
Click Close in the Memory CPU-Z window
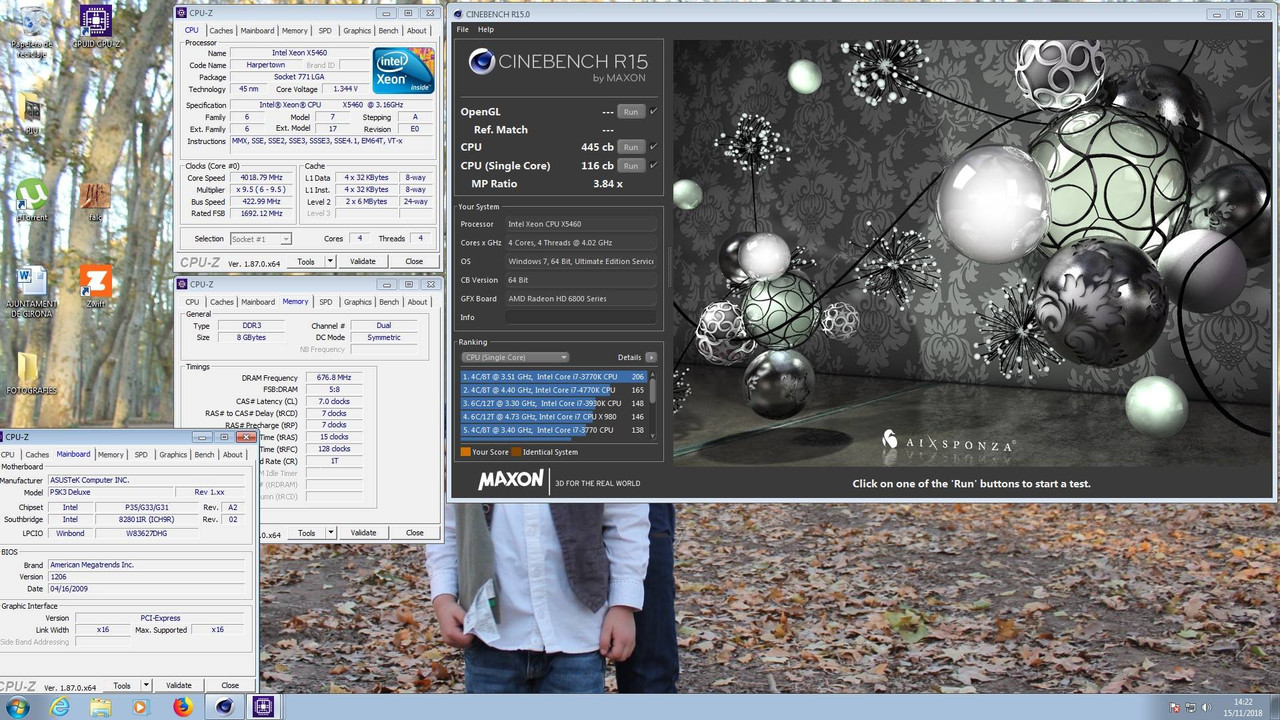pyautogui.click(x=414, y=532)
